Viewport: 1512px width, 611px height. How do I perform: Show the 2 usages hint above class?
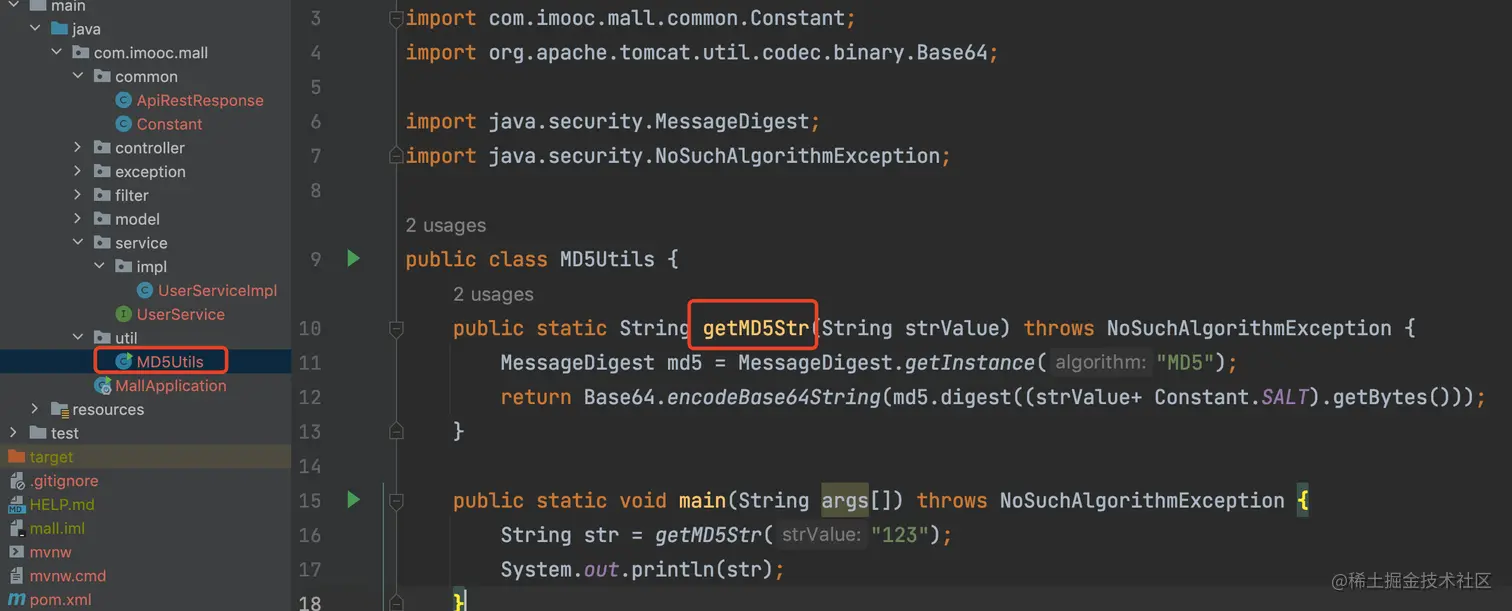click(x=446, y=225)
